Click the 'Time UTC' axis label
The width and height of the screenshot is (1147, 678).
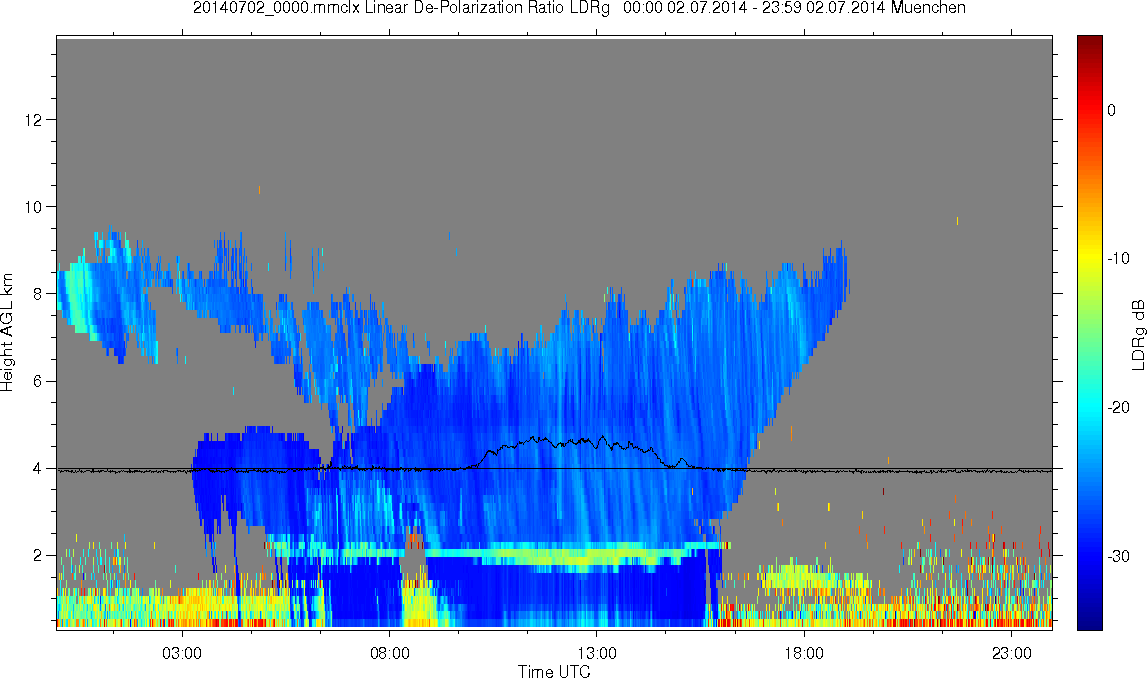(554, 671)
